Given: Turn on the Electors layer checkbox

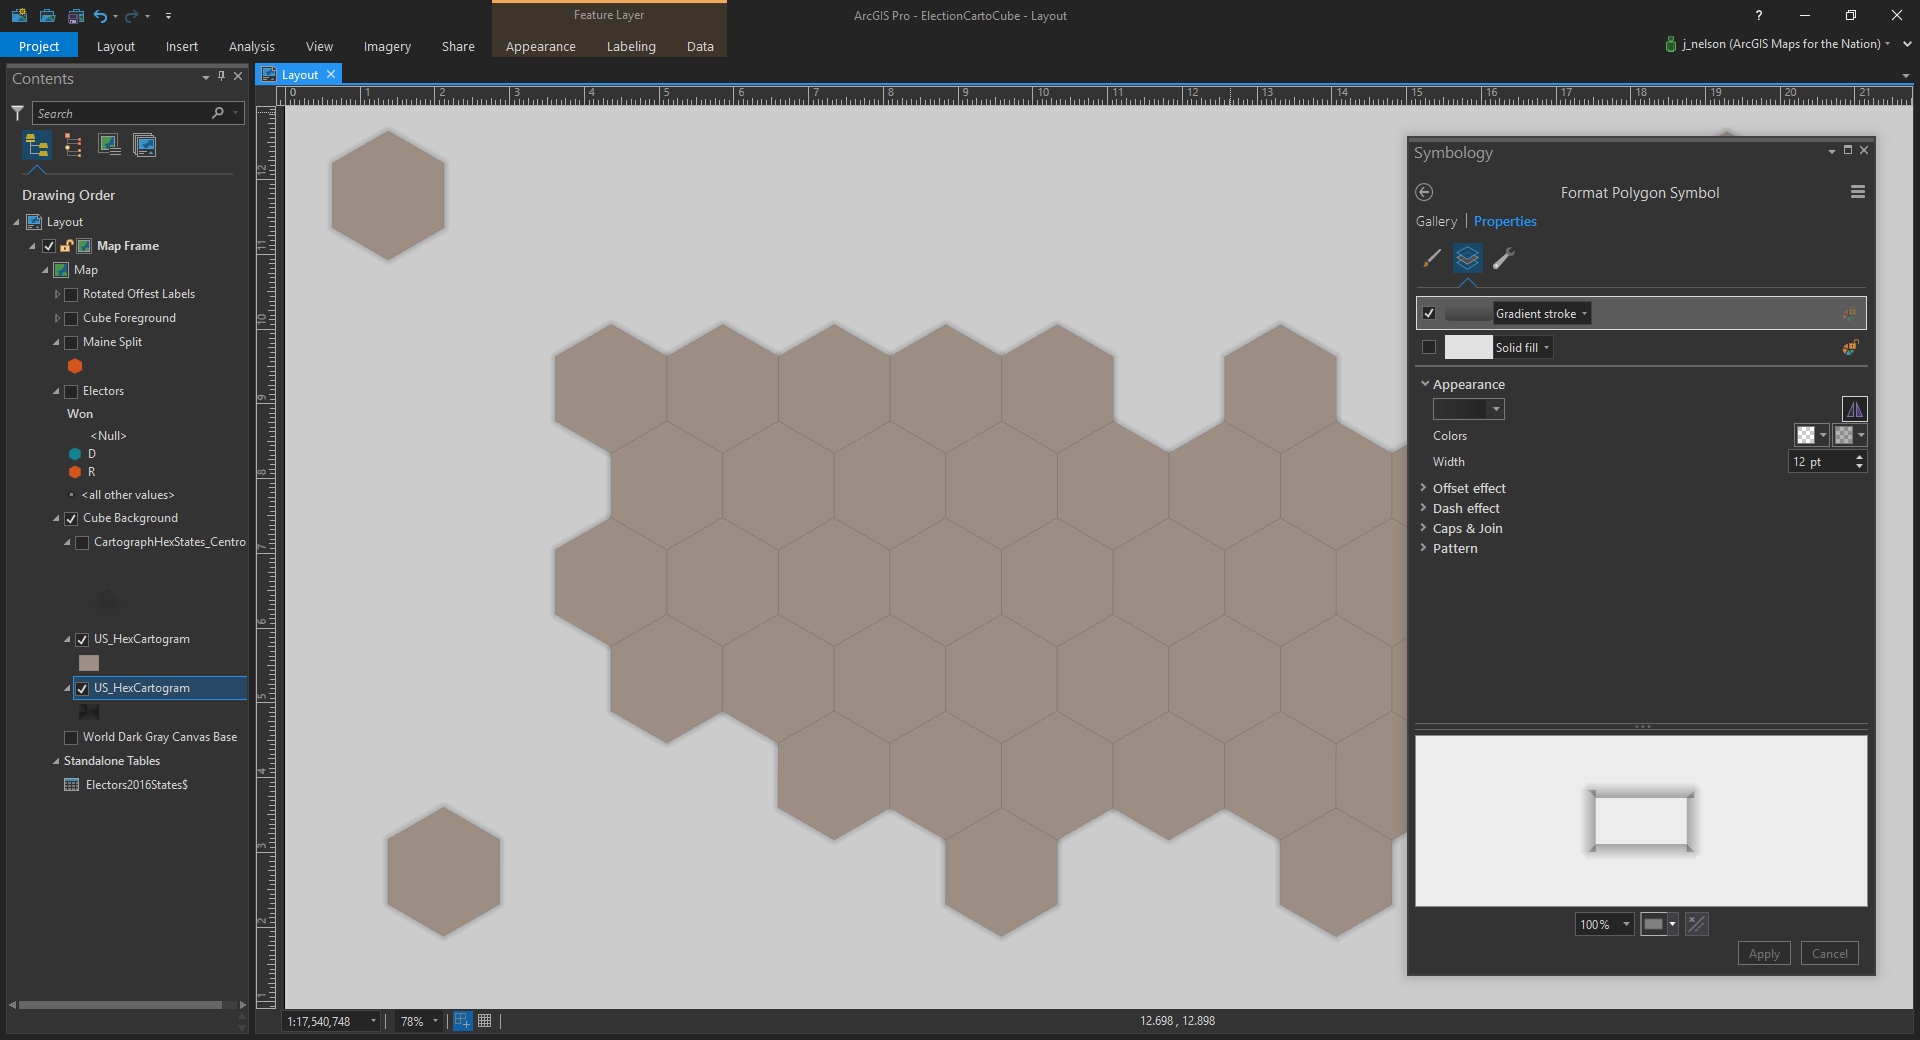Looking at the screenshot, I should coord(71,391).
